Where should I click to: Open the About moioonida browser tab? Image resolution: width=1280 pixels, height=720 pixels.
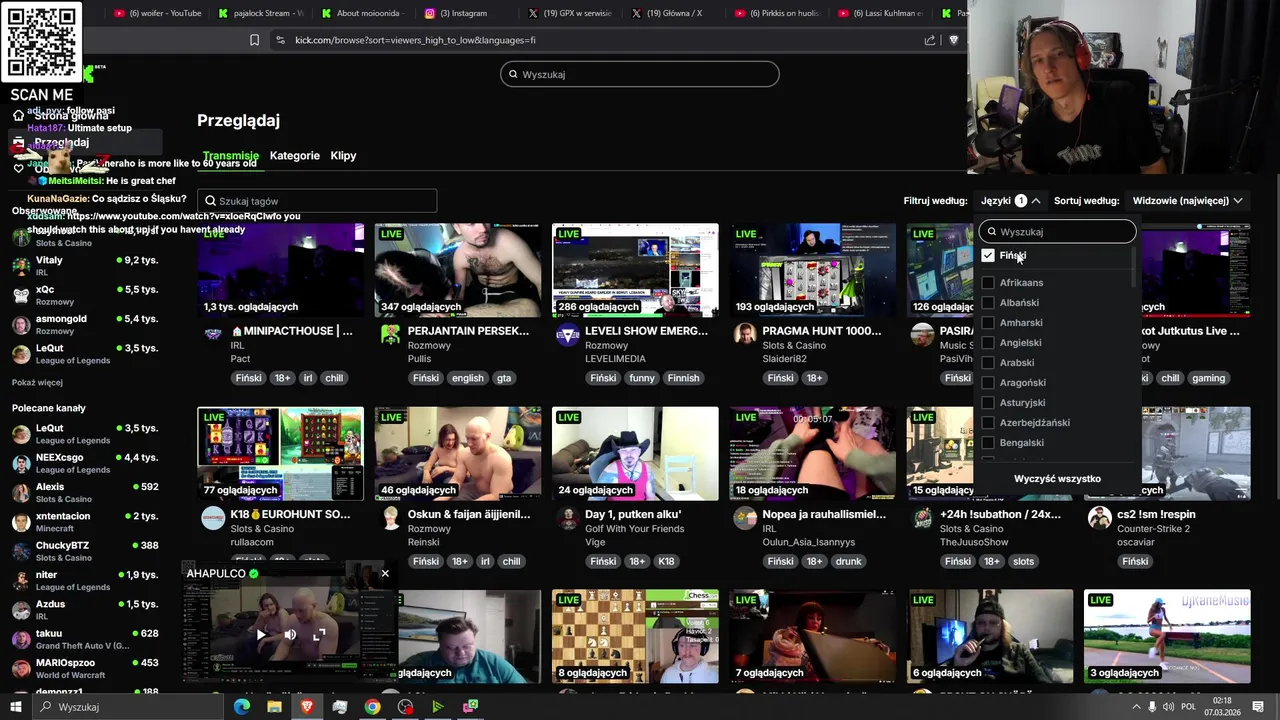[x=364, y=13]
